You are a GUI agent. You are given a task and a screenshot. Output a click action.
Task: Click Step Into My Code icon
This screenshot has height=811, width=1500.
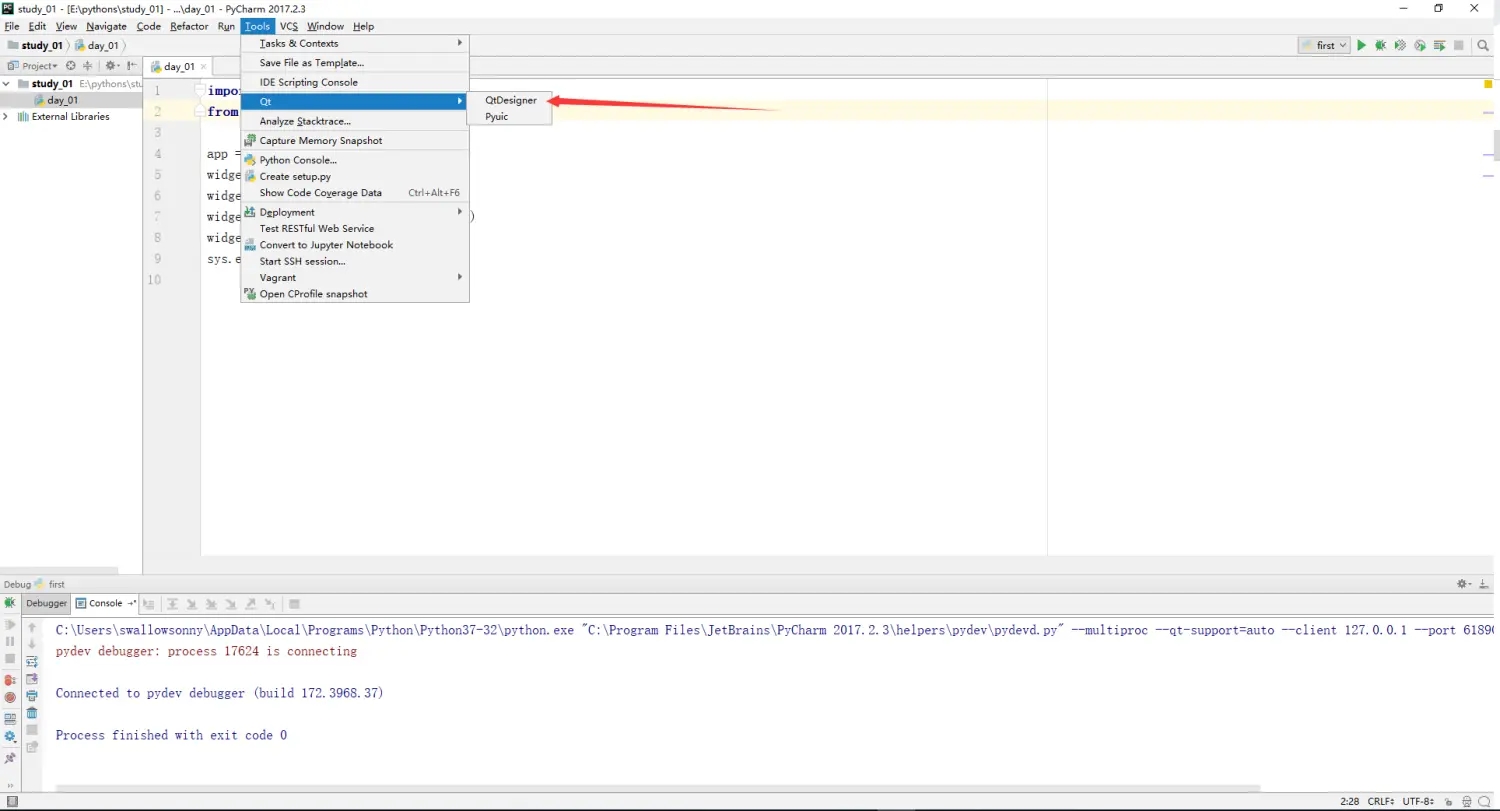click(x=211, y=603)
